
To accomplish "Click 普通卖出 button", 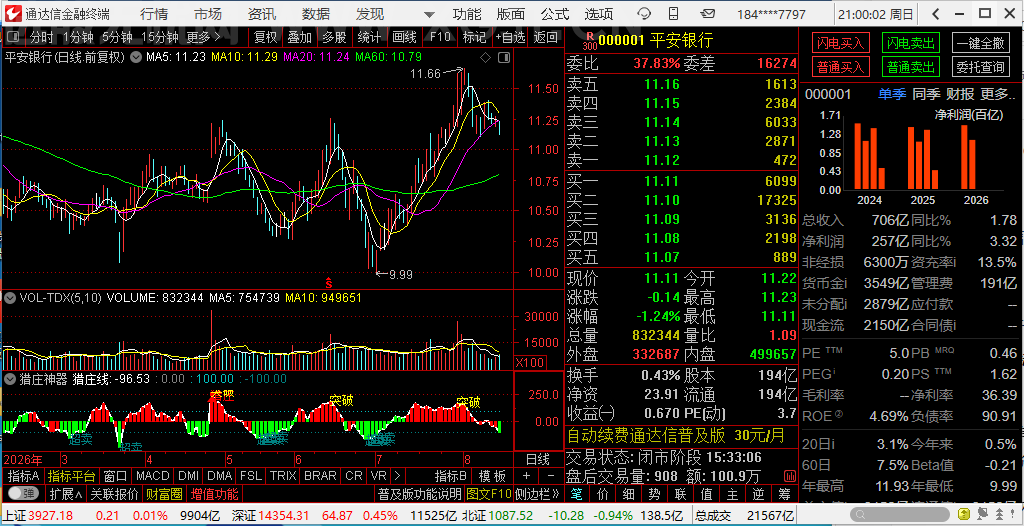I will (x=910, y=66).
